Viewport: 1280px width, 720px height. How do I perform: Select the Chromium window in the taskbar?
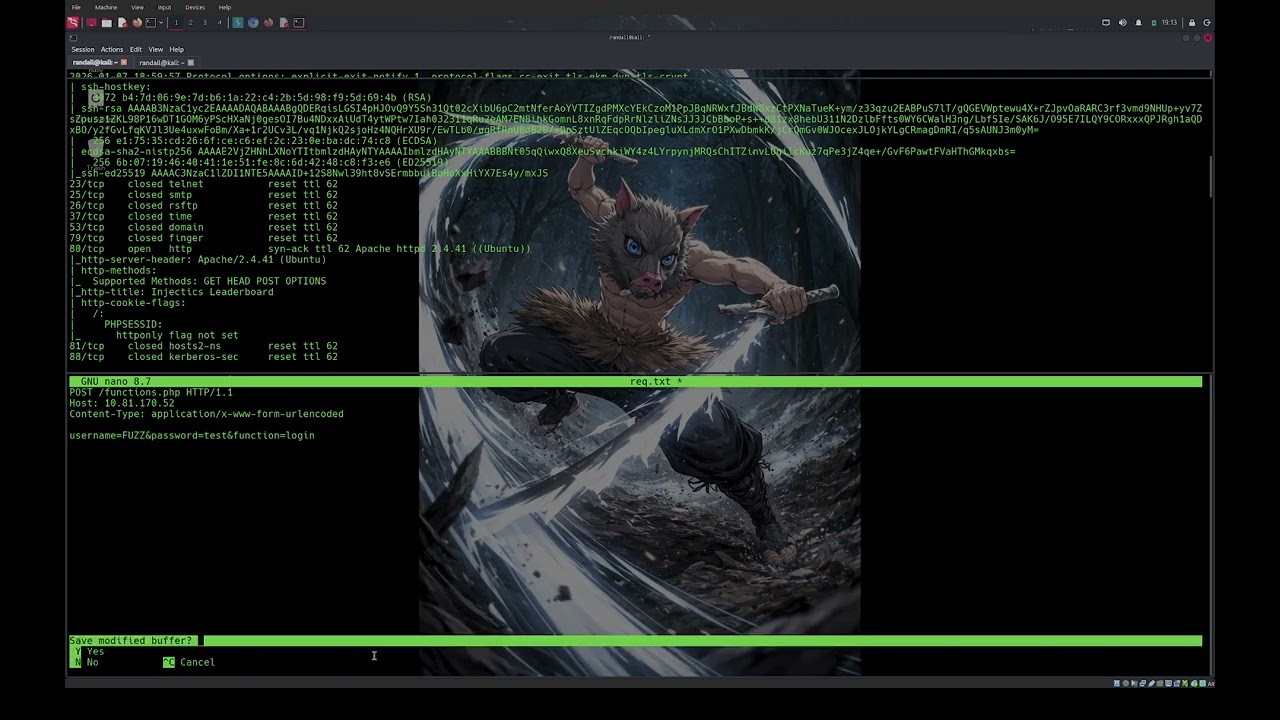click(253, 22)
